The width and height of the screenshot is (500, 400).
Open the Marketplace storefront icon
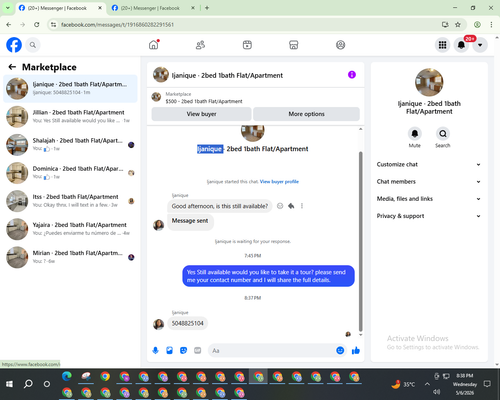click(x=294, y=45)
